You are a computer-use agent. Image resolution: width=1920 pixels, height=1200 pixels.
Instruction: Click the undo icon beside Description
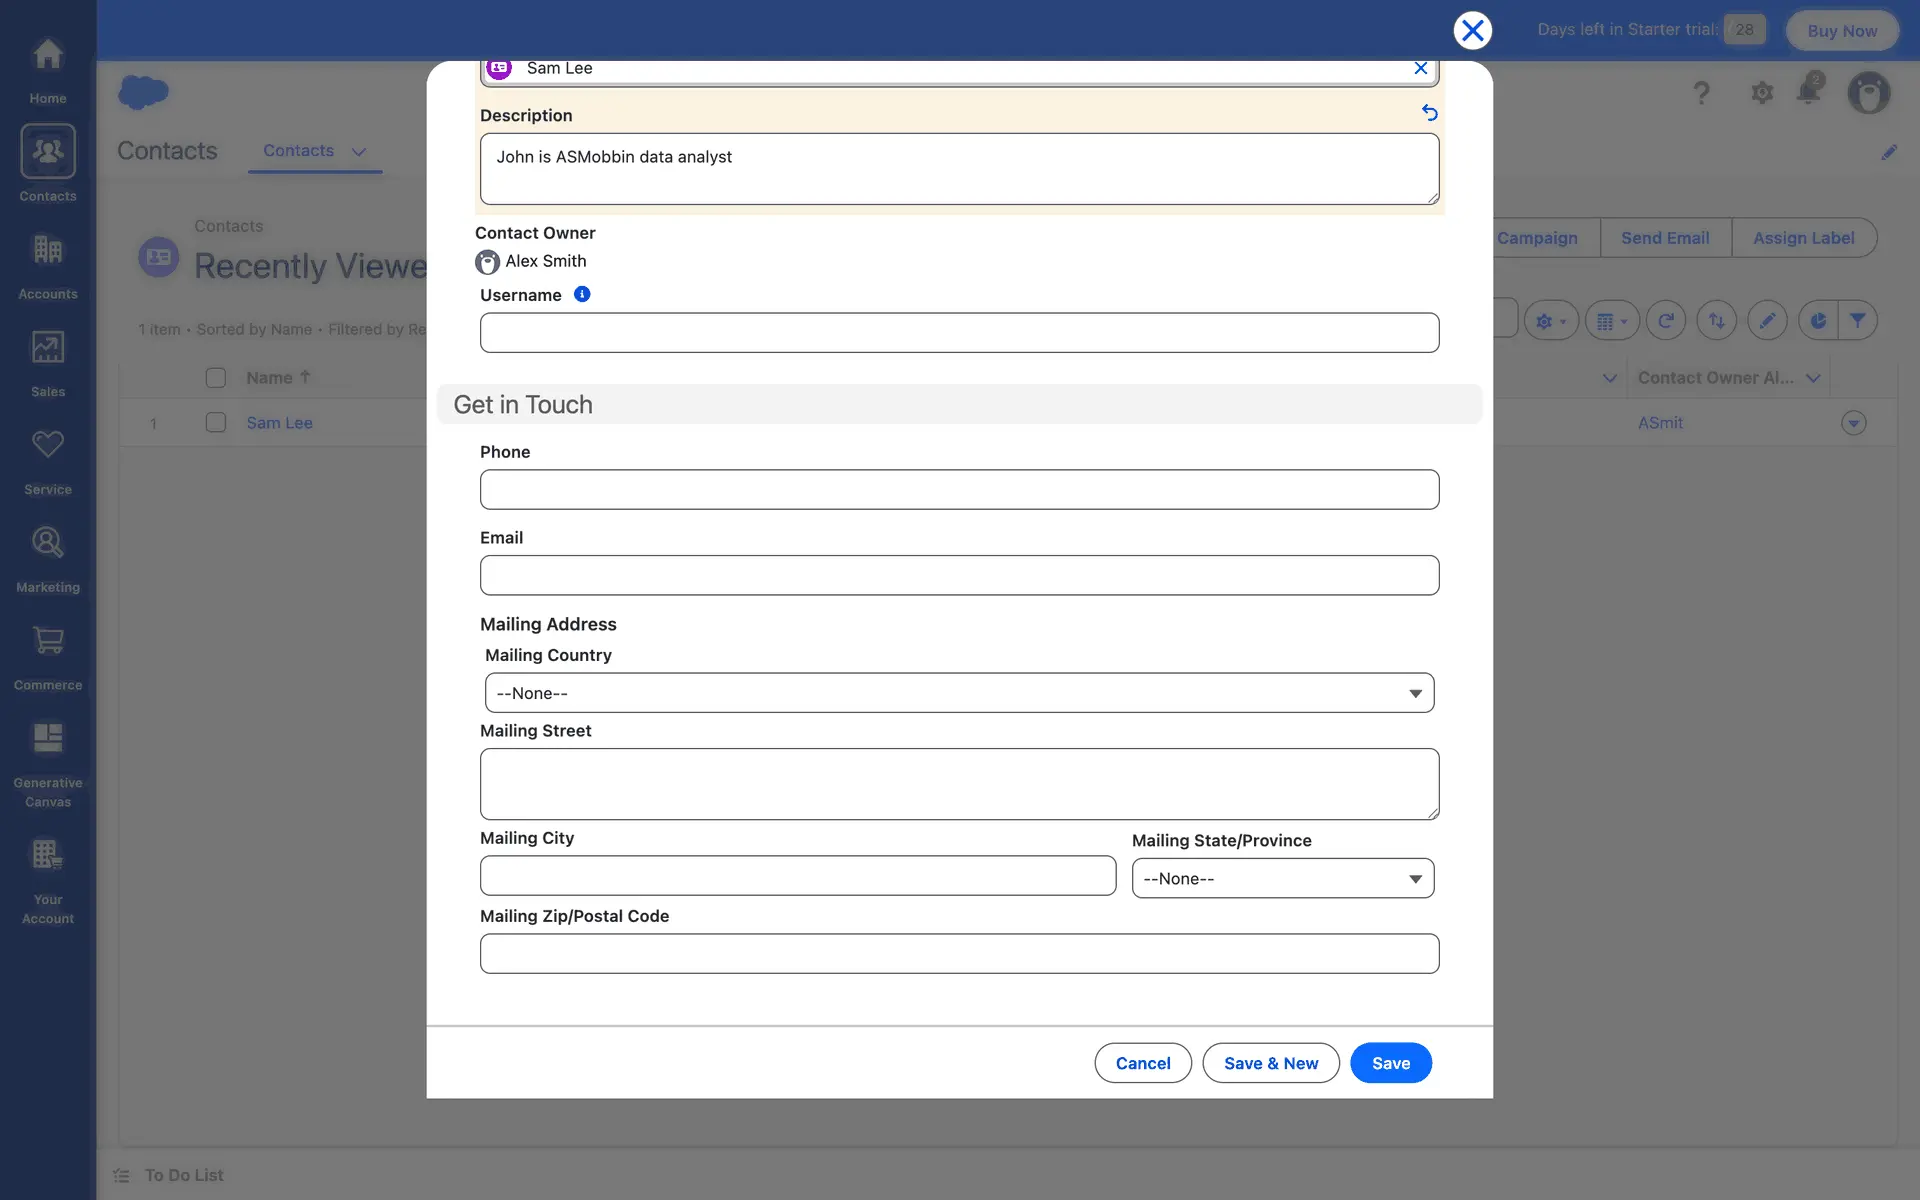point(1430,113)
